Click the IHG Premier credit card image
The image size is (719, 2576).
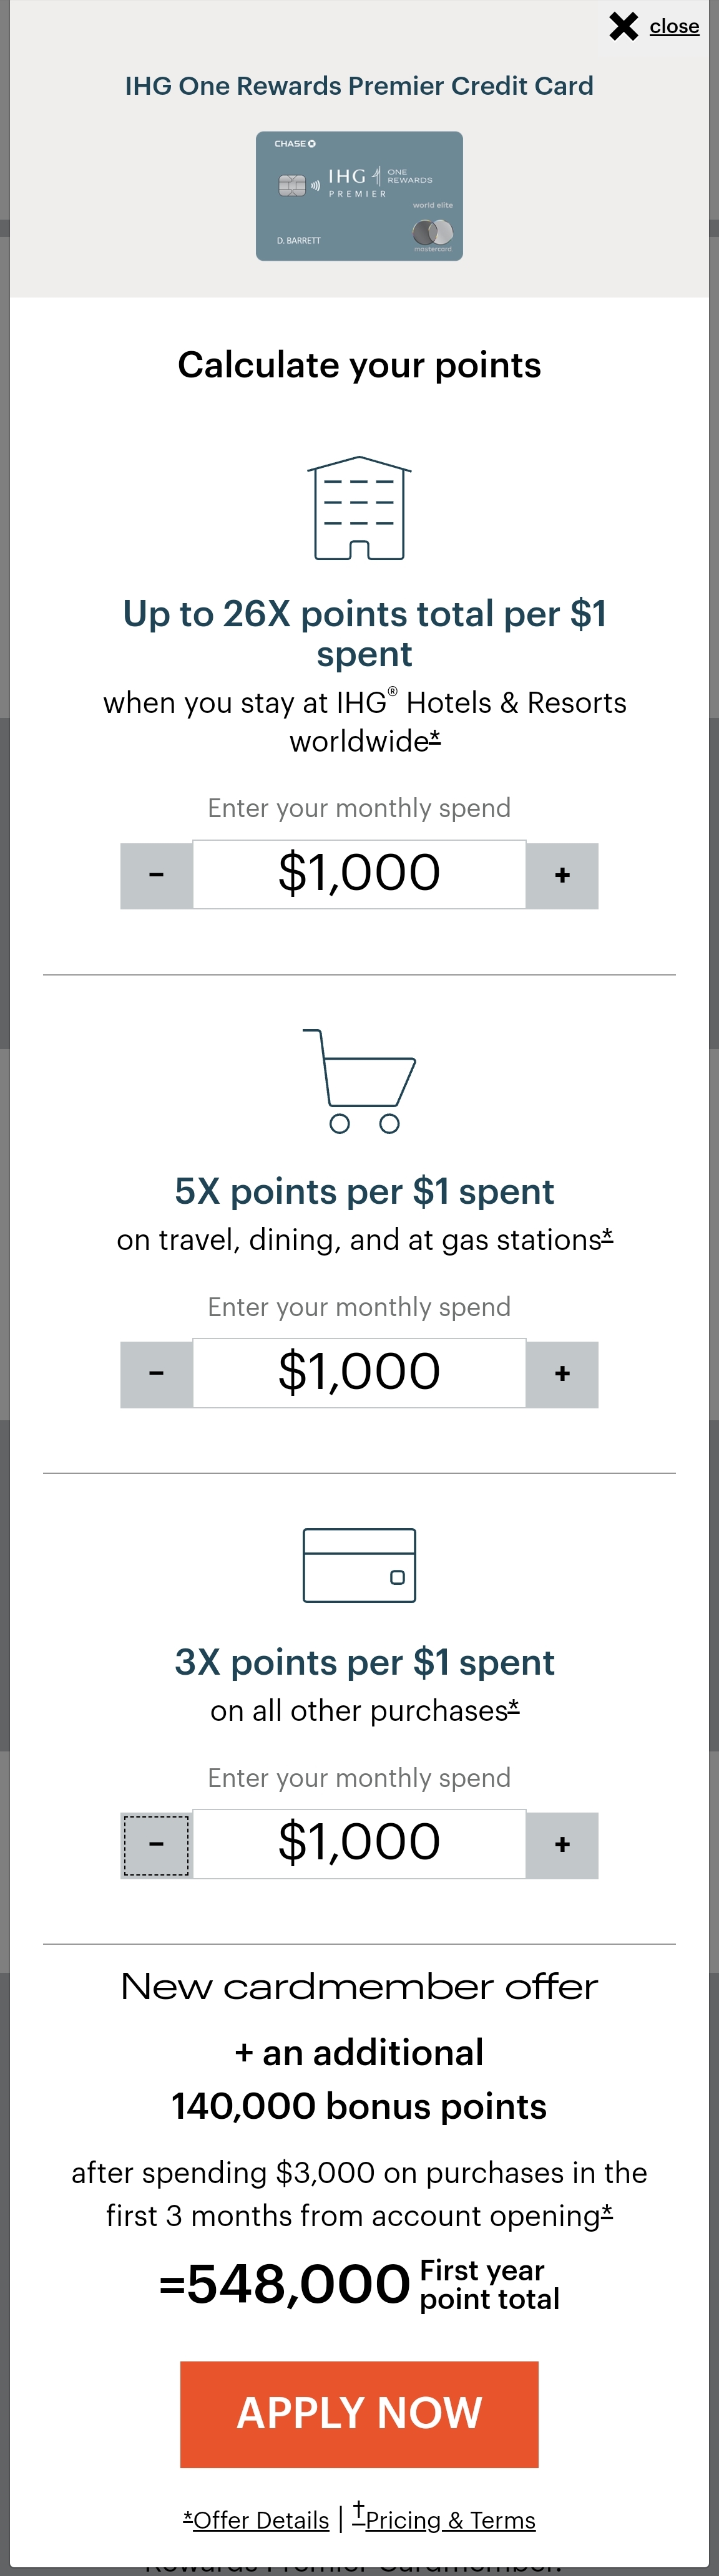pos(359,196)
